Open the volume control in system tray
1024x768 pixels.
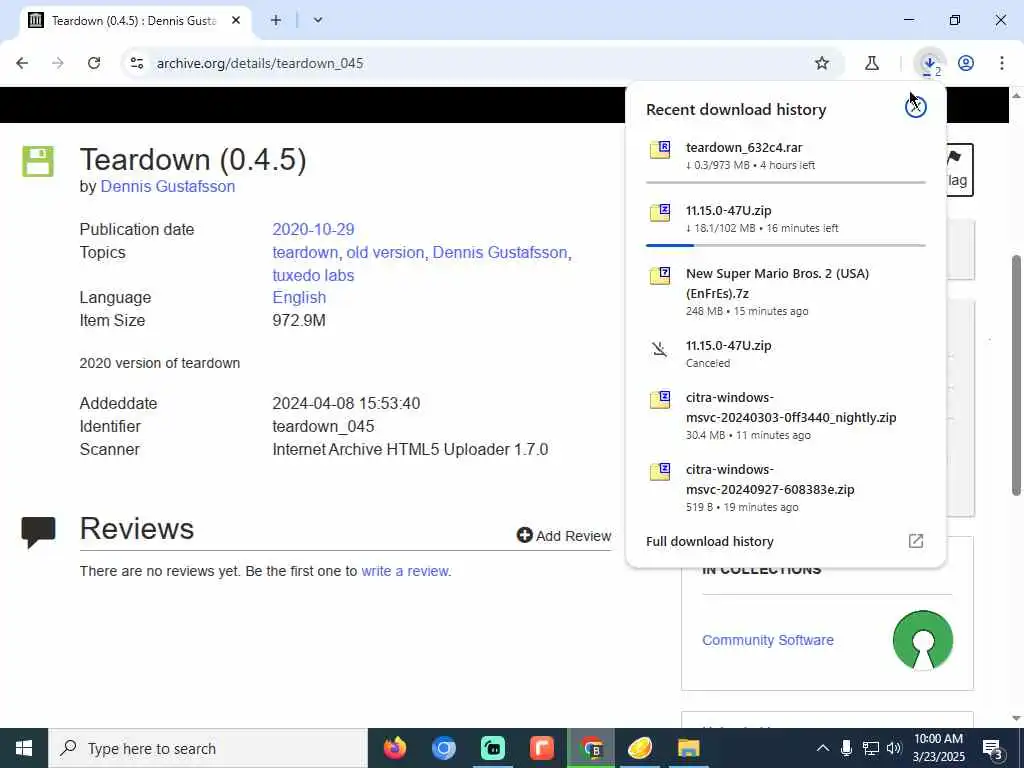pos(894,748)
